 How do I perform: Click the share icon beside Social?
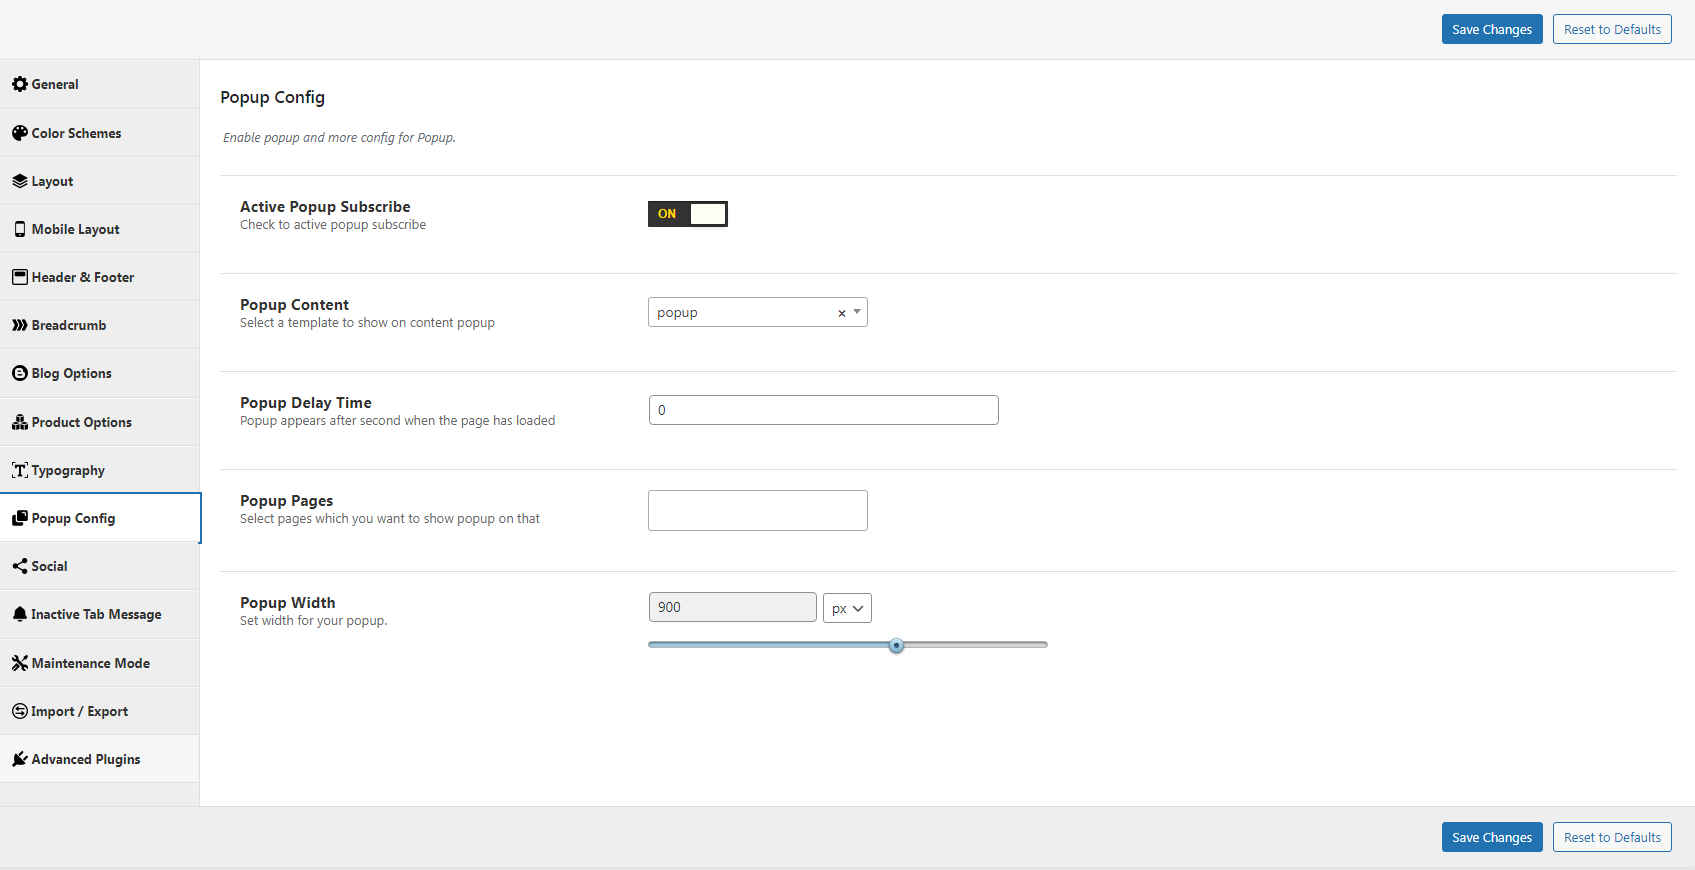tap(19, 566)
